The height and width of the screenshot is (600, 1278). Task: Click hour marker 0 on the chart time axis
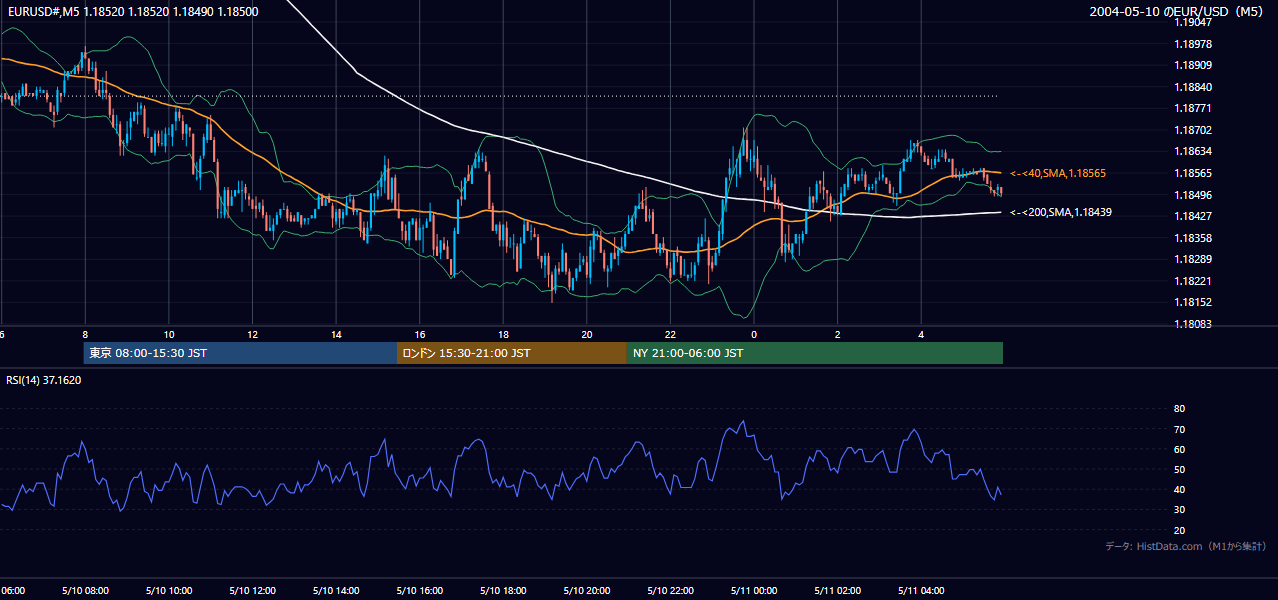pyautogui.click(x=754, y=334)
